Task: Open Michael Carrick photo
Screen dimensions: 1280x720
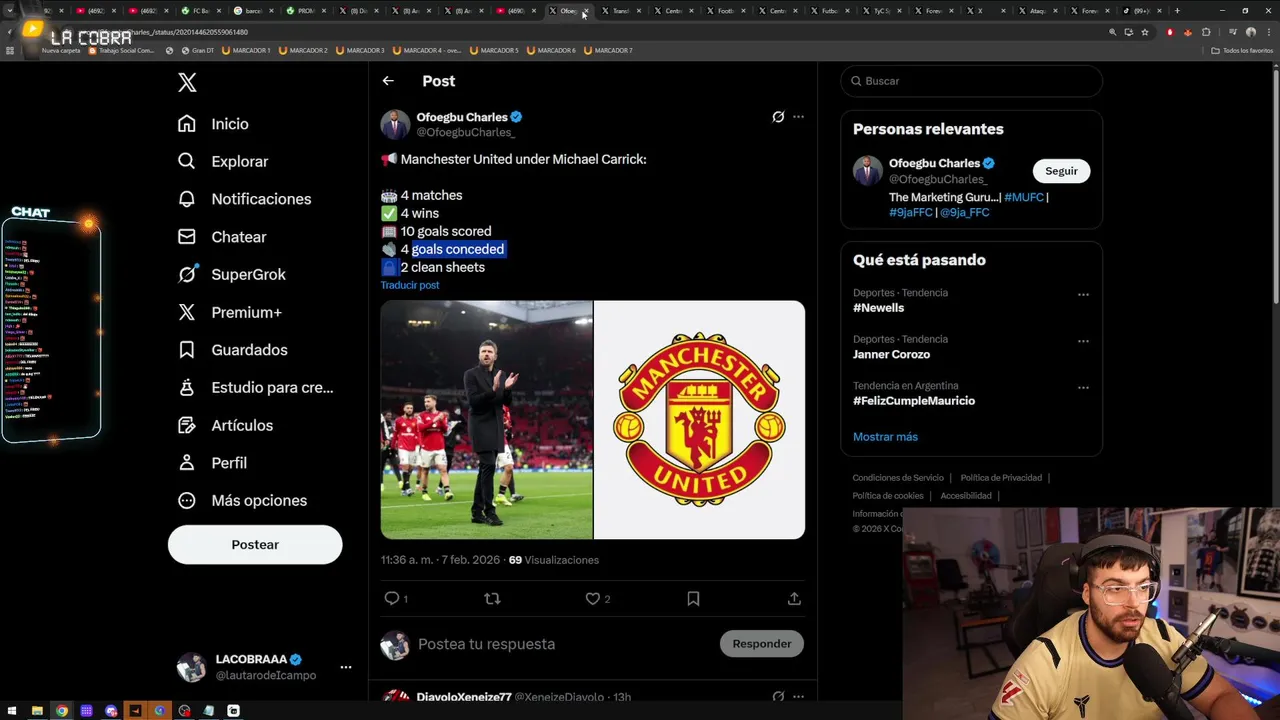Action: pos(486,420)
